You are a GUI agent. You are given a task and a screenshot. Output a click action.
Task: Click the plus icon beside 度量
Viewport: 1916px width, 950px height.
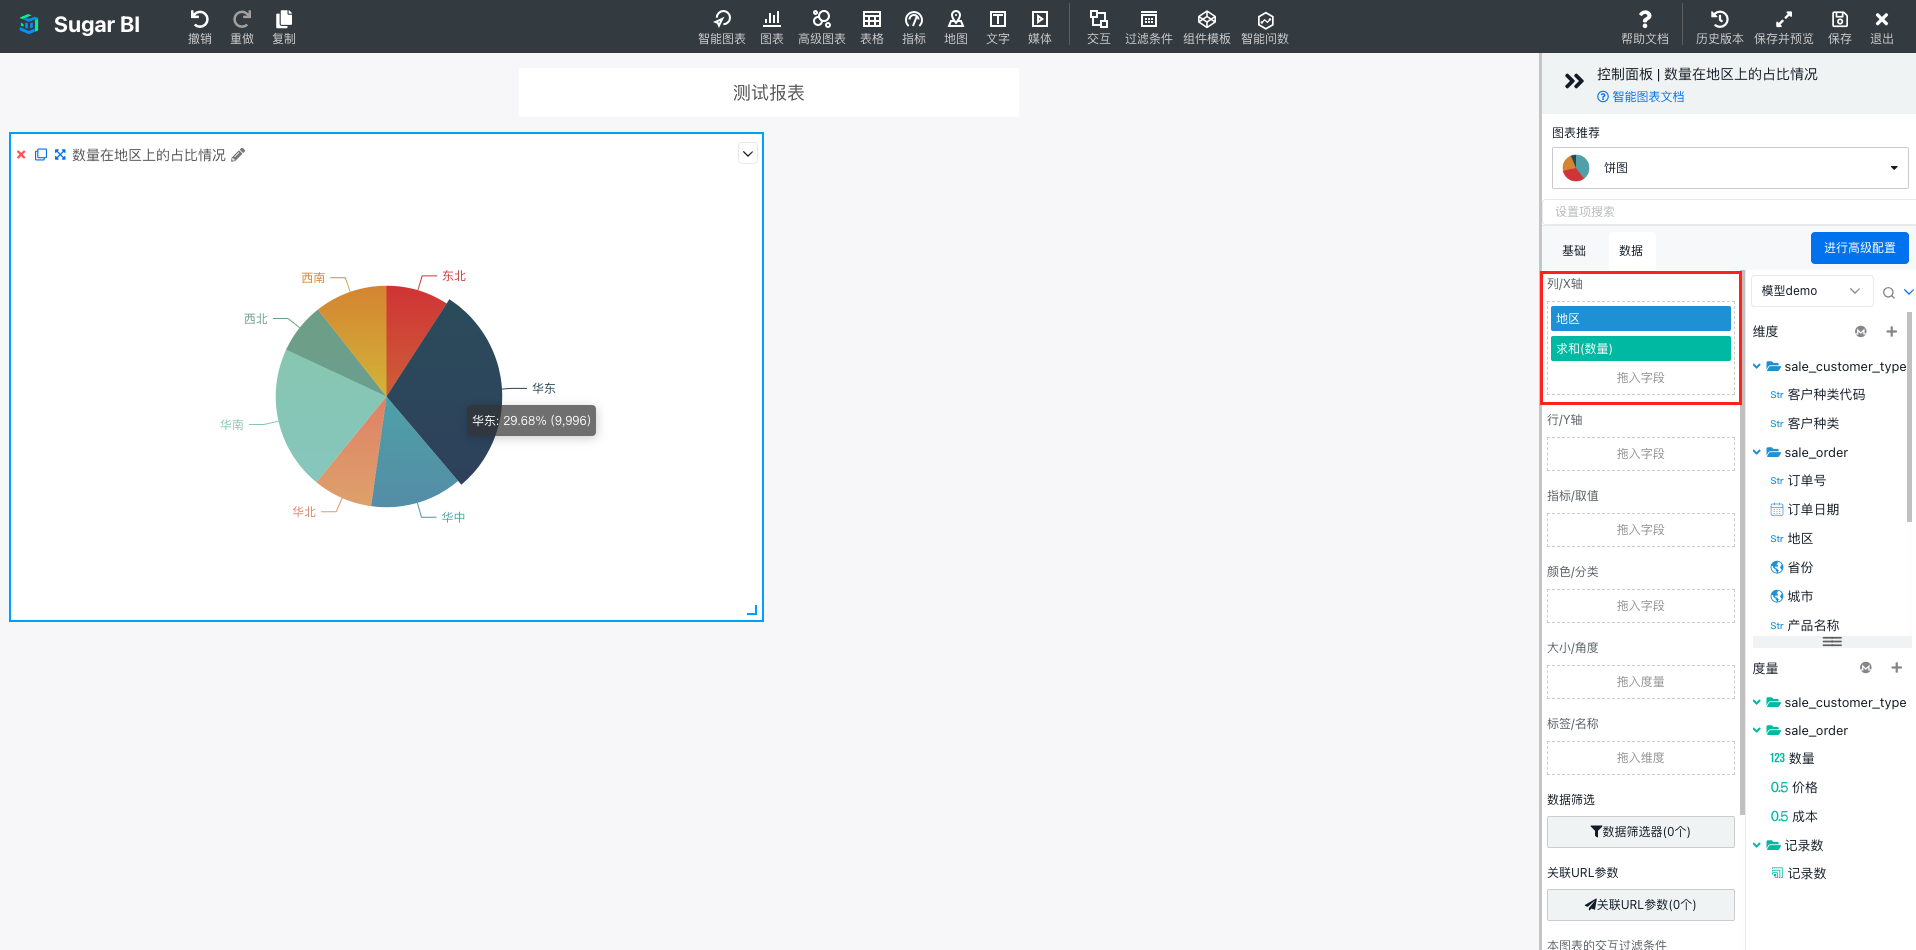pyautogui.click(x=1896, y=668)
